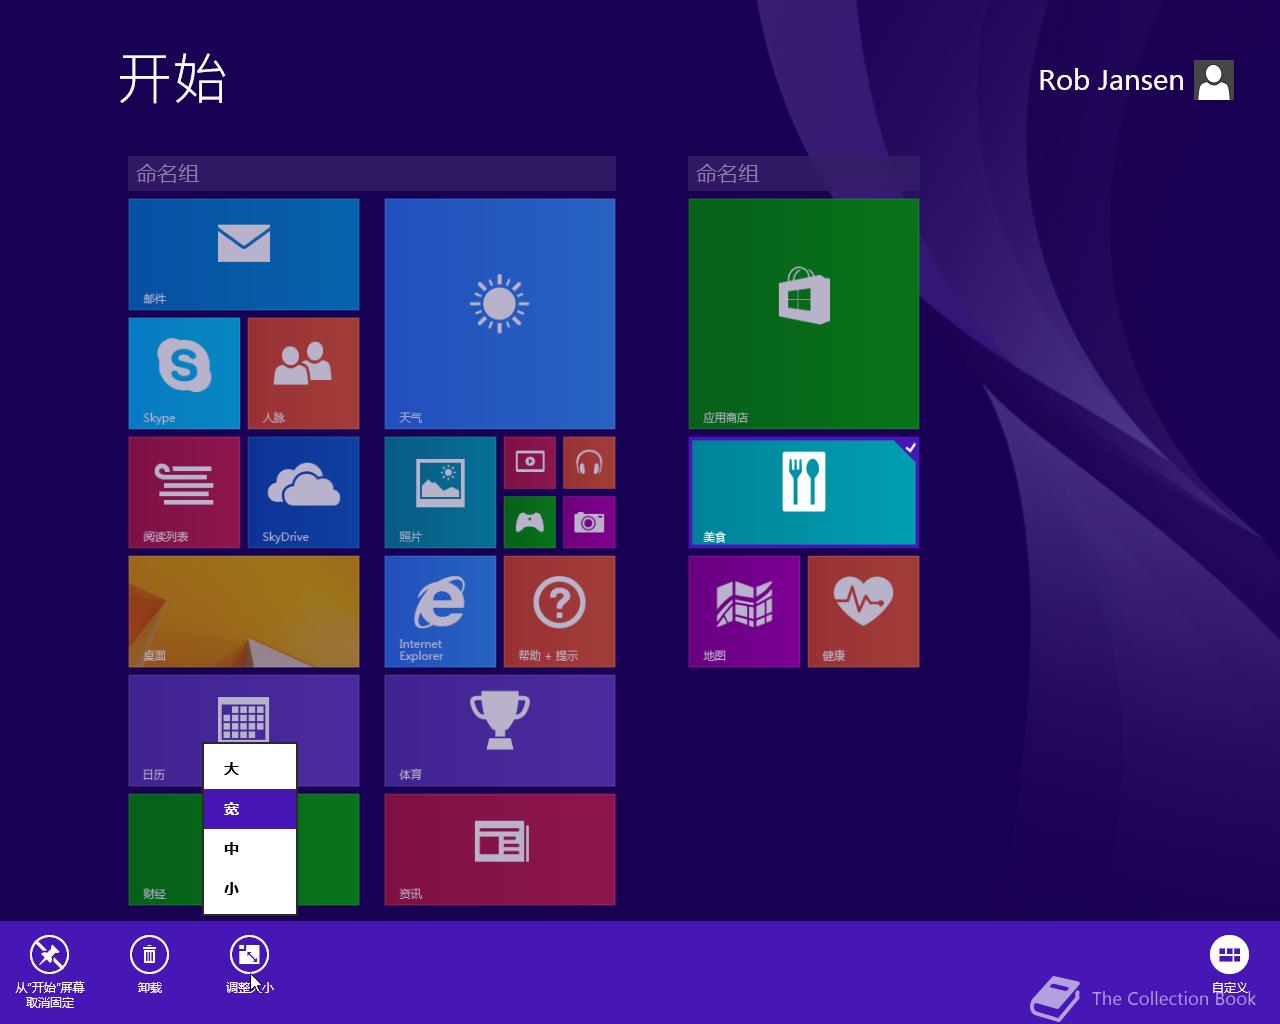Image resolution: width=1280 pixels, height=1024 pixels.
Task: Open the Mail (邮件) tile
Action: [244, 254]
